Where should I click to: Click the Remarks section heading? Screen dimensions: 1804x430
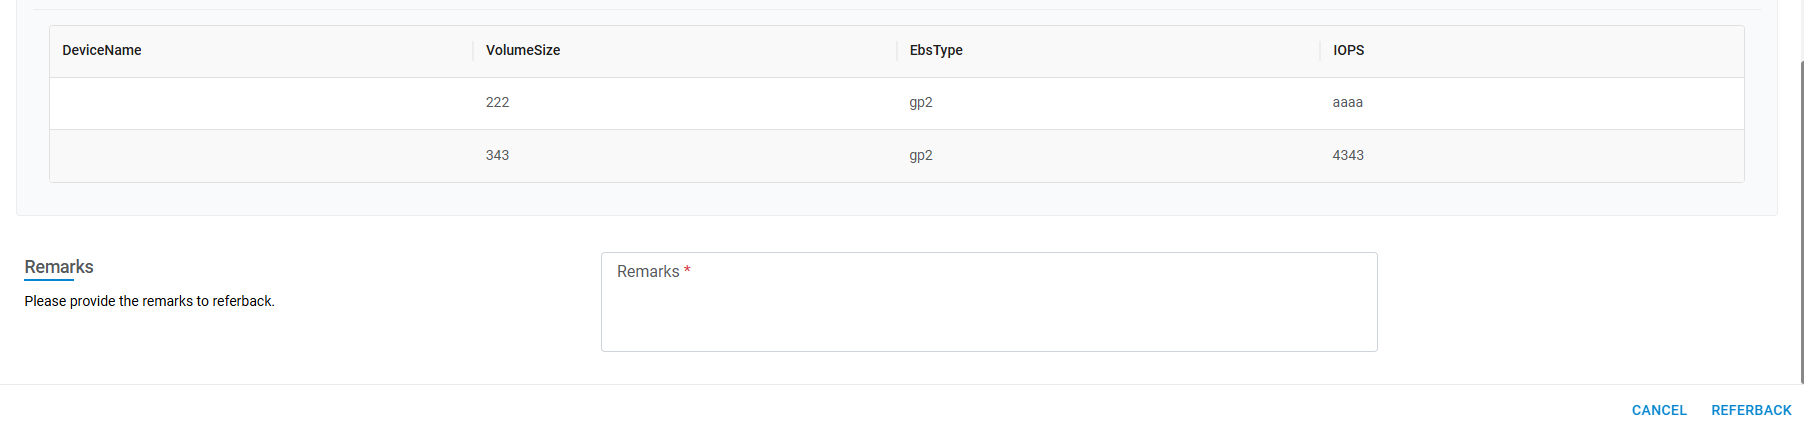(59, 267)
